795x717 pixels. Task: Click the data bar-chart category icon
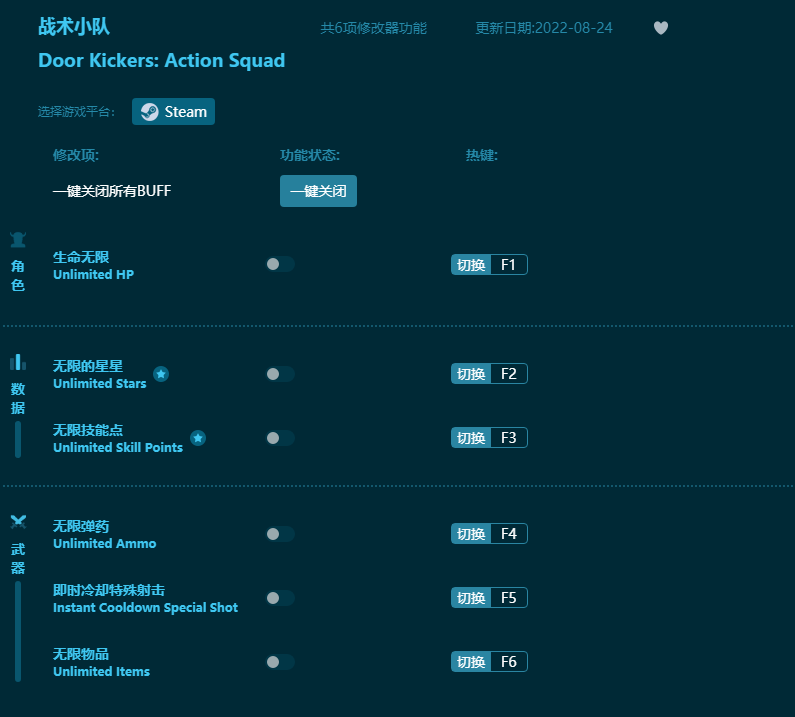pyautogui.click(x=18, y=362)
